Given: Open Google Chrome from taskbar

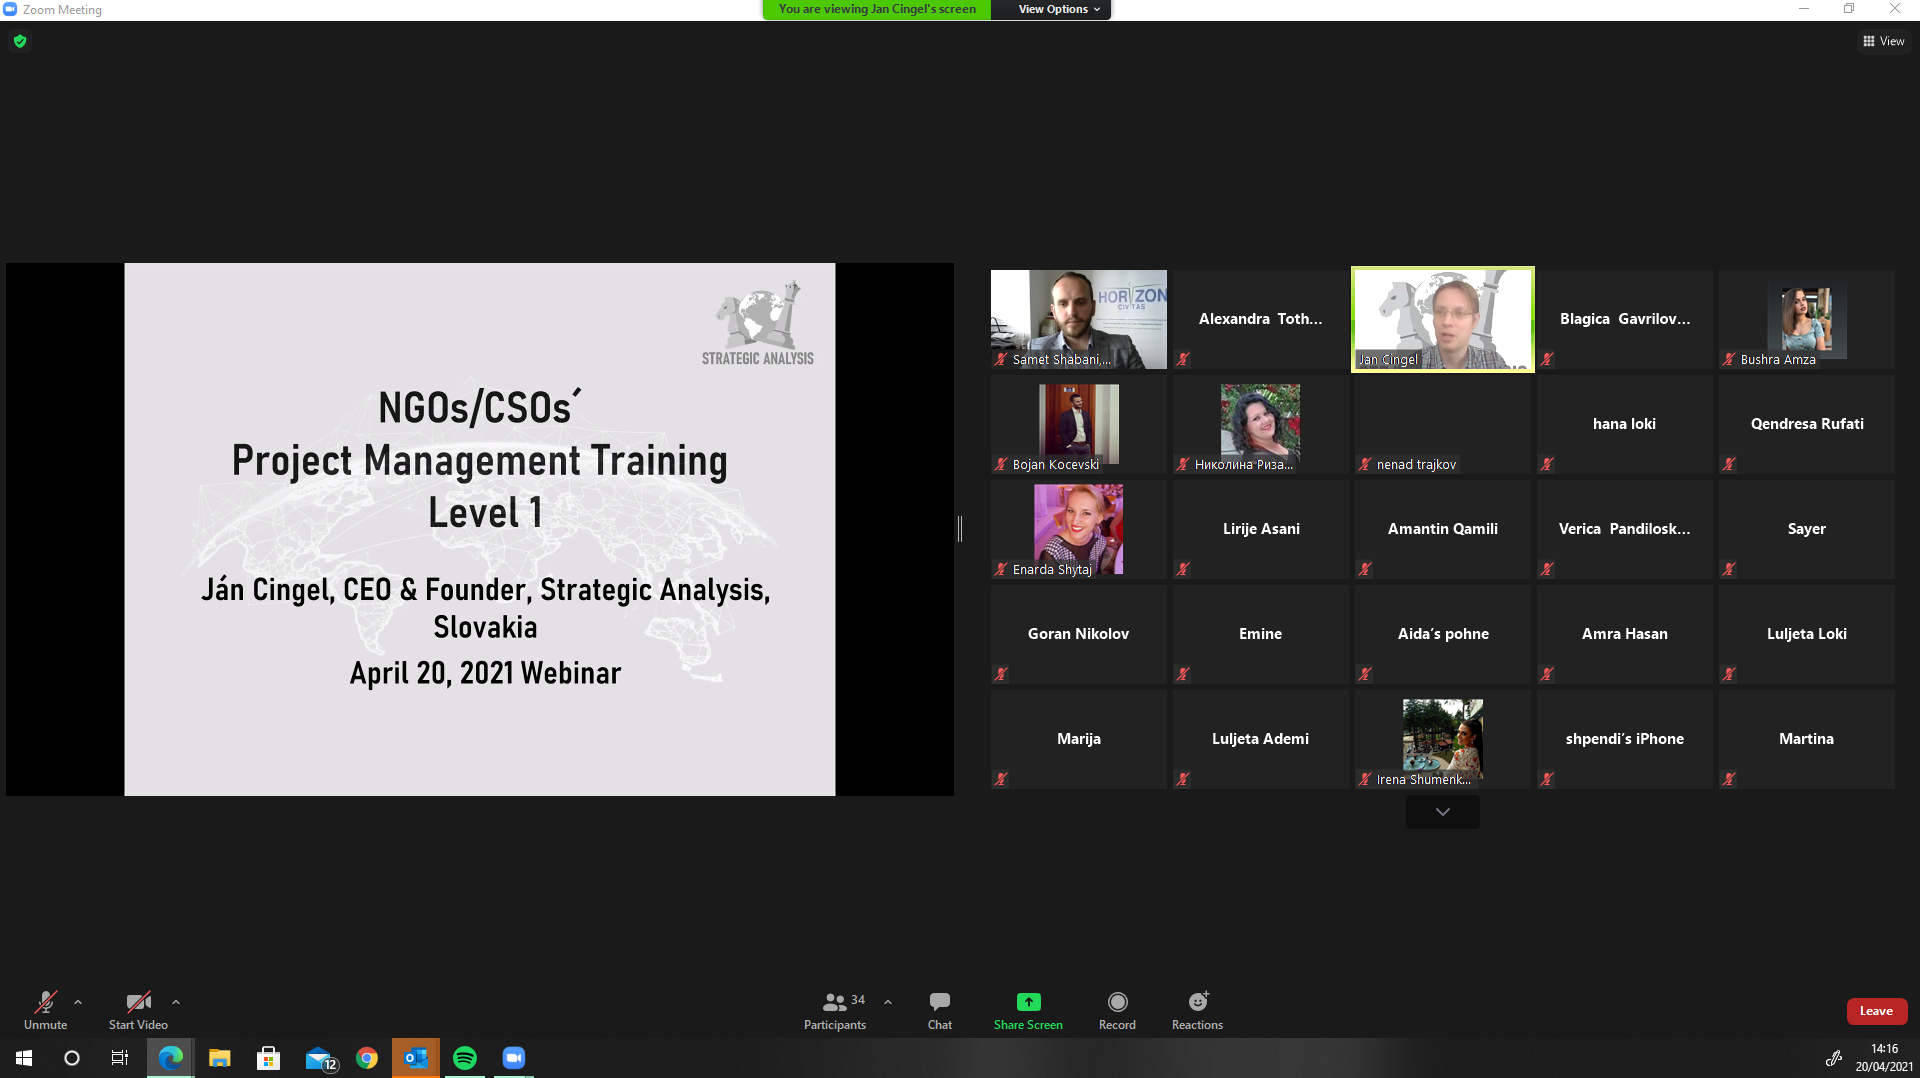Looking at the screenshot, I should [x=367, y=1058].
